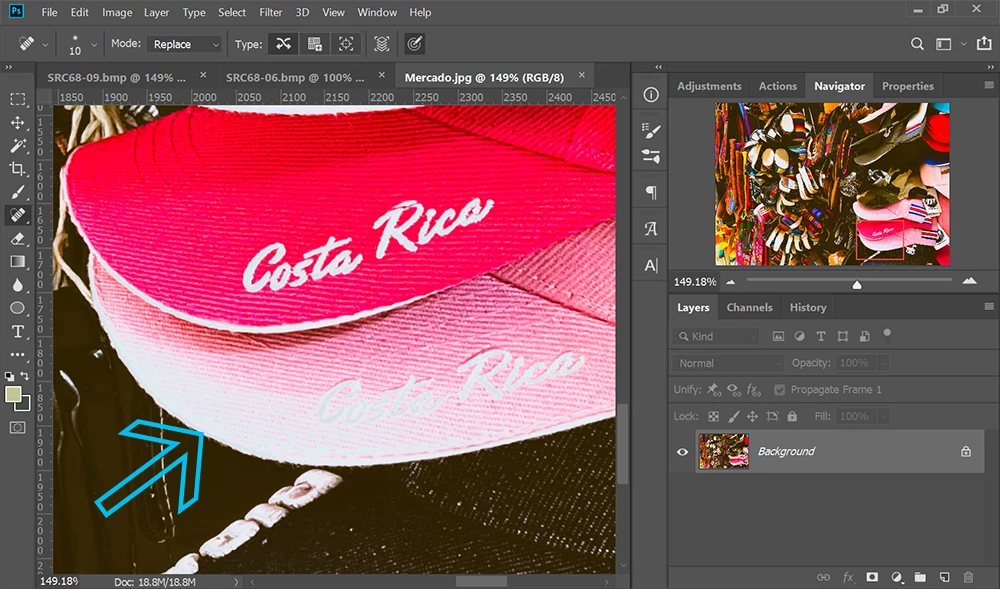Select the Move tool
This screenshot has width=1000, height=589.
point(18,122)
